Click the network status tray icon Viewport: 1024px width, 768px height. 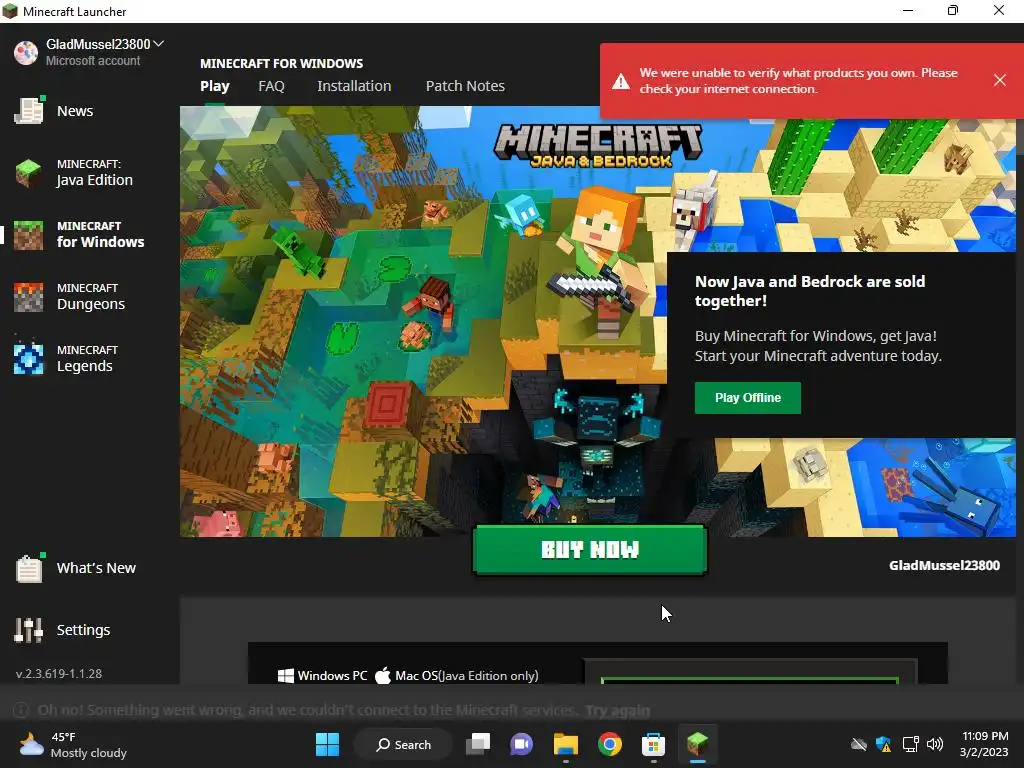(x=910, y=744)
